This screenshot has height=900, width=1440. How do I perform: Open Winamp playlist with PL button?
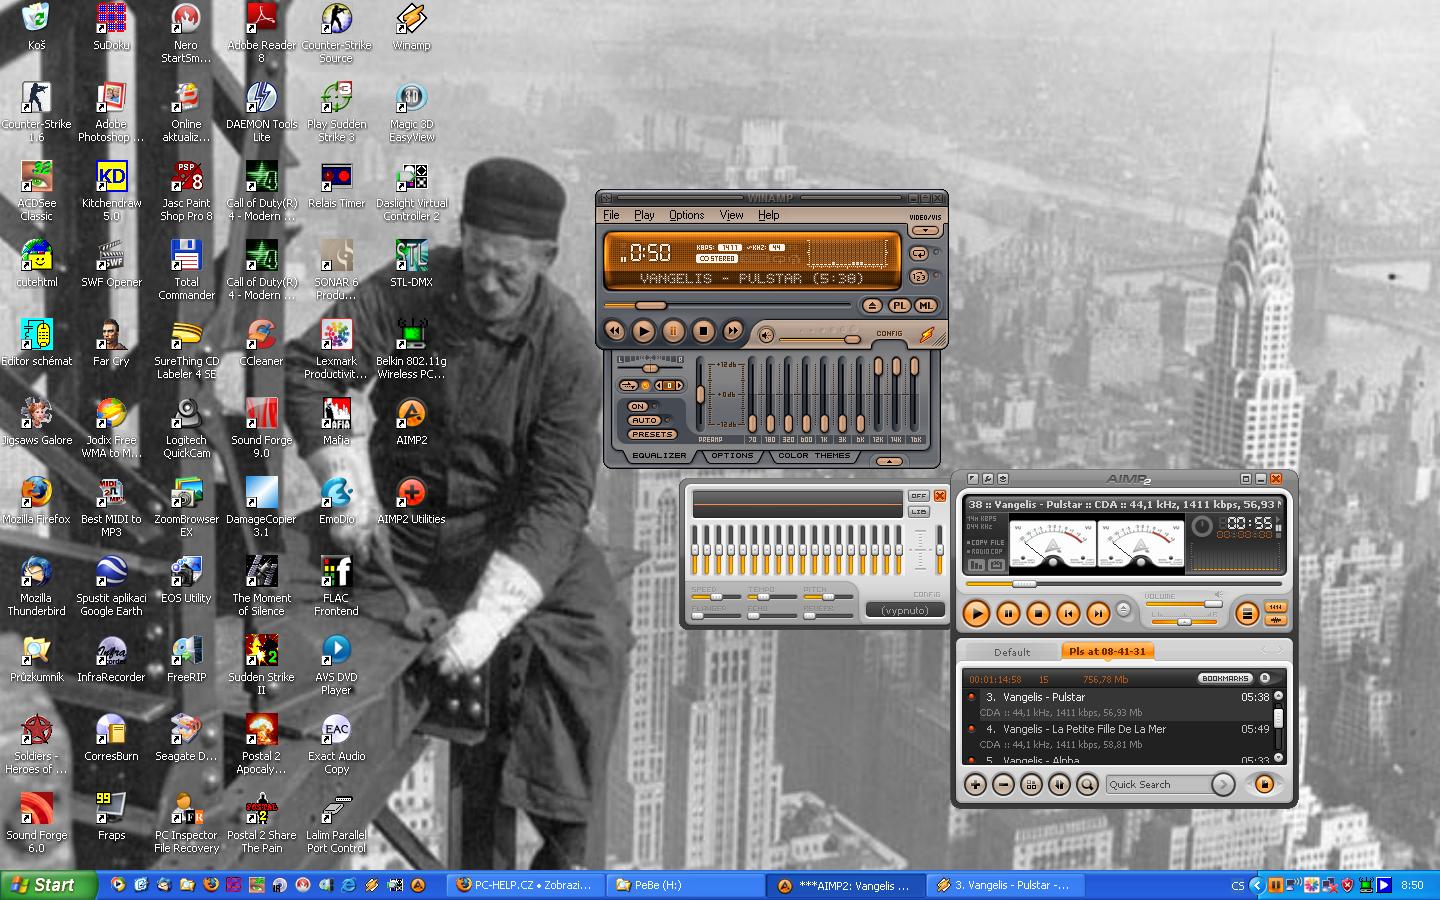900,306
